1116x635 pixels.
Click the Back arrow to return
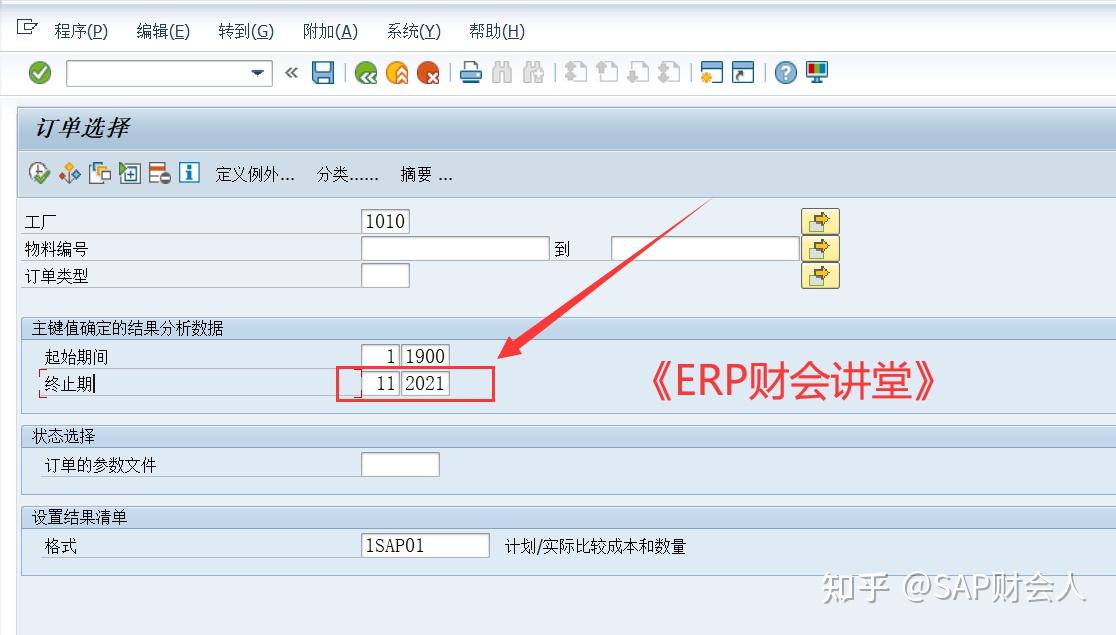365,72
